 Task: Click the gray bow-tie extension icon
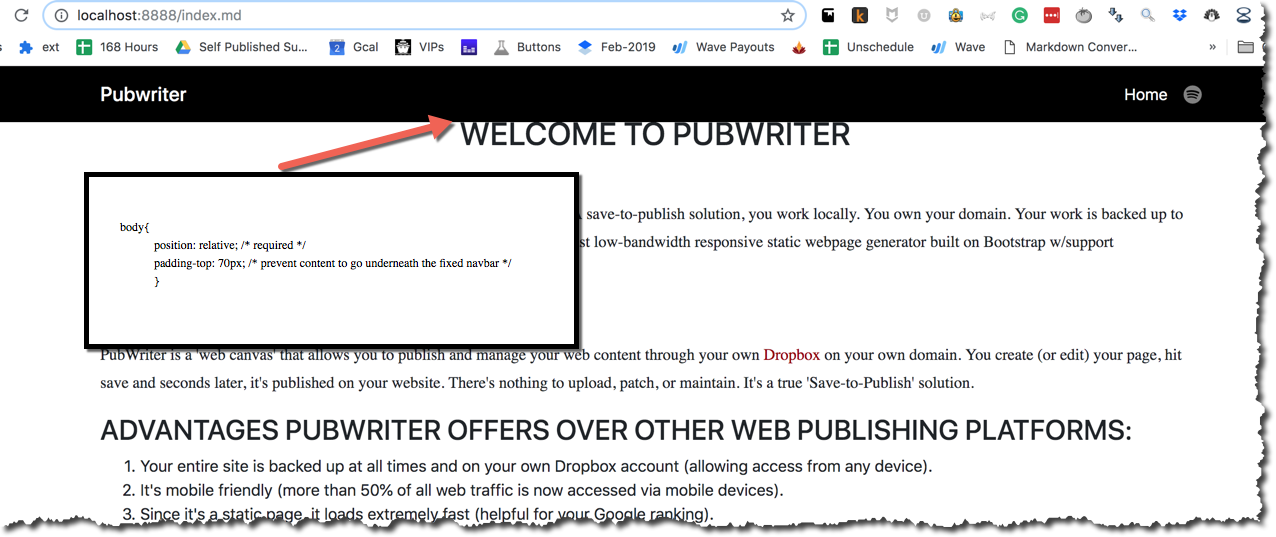[988, 15]
